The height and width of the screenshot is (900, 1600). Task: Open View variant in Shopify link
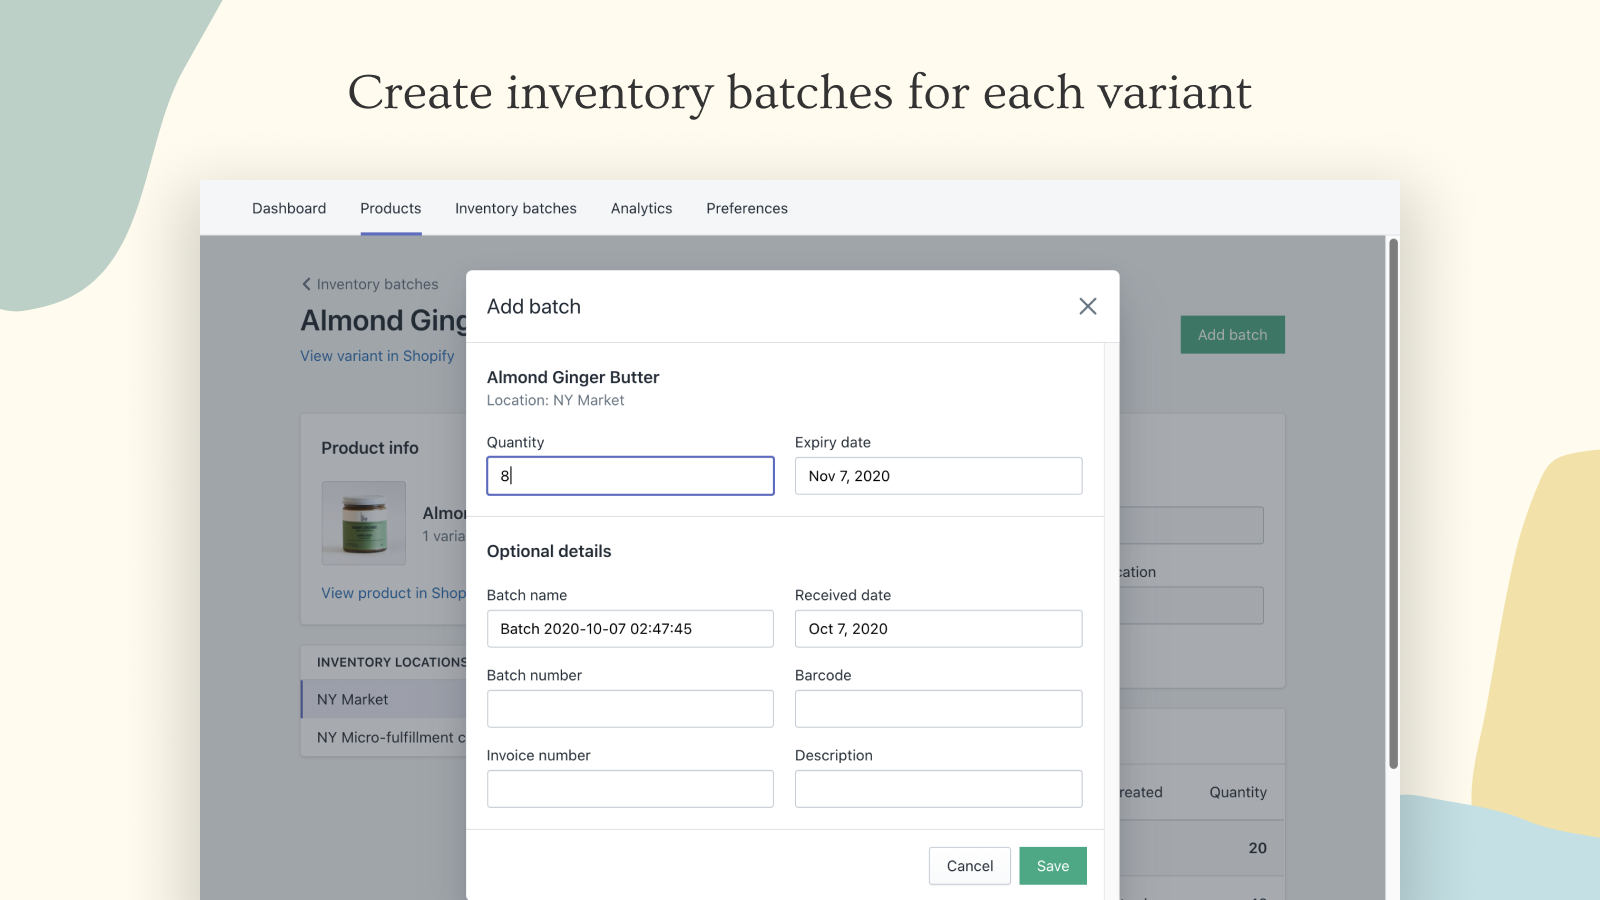tap(377, 355)
